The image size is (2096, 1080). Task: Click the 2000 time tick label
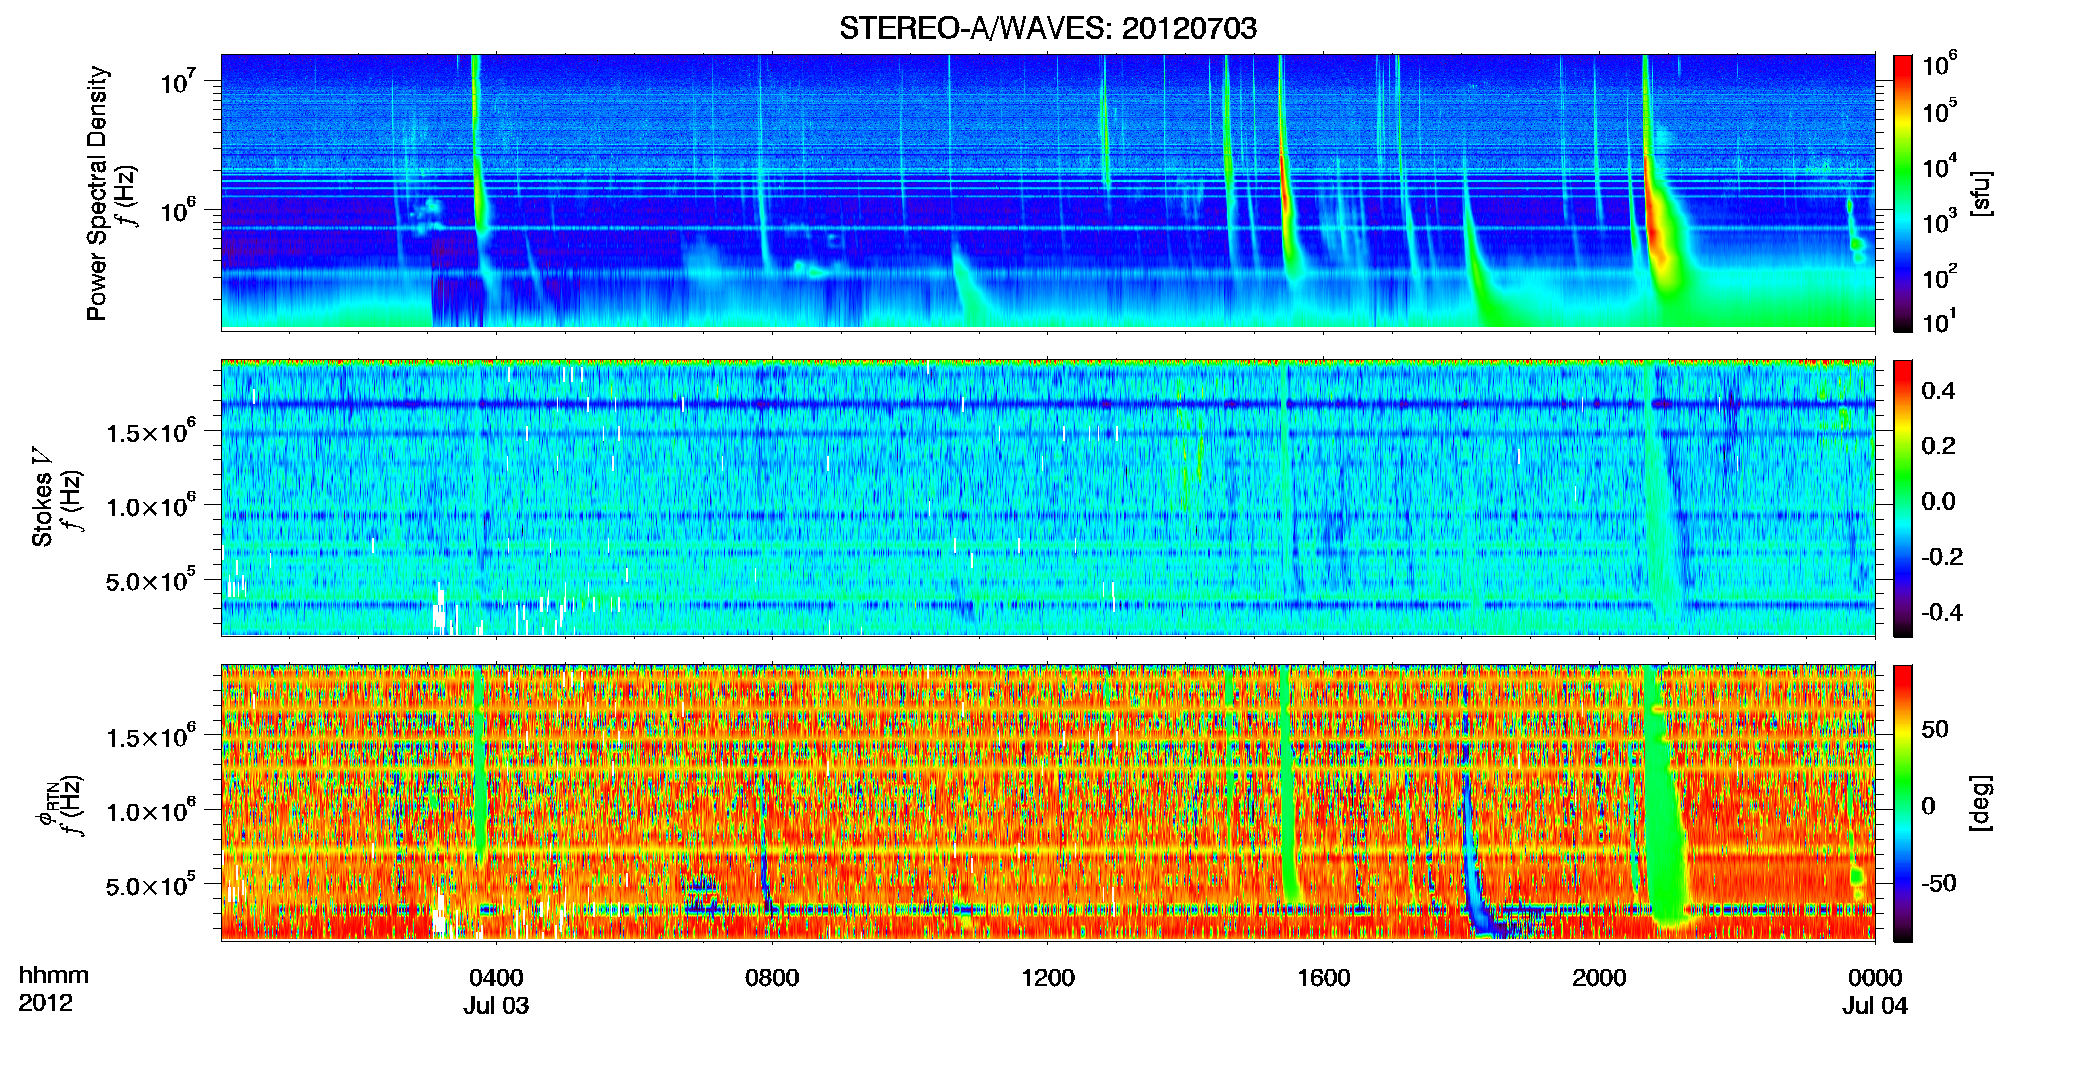[1599, 977]
